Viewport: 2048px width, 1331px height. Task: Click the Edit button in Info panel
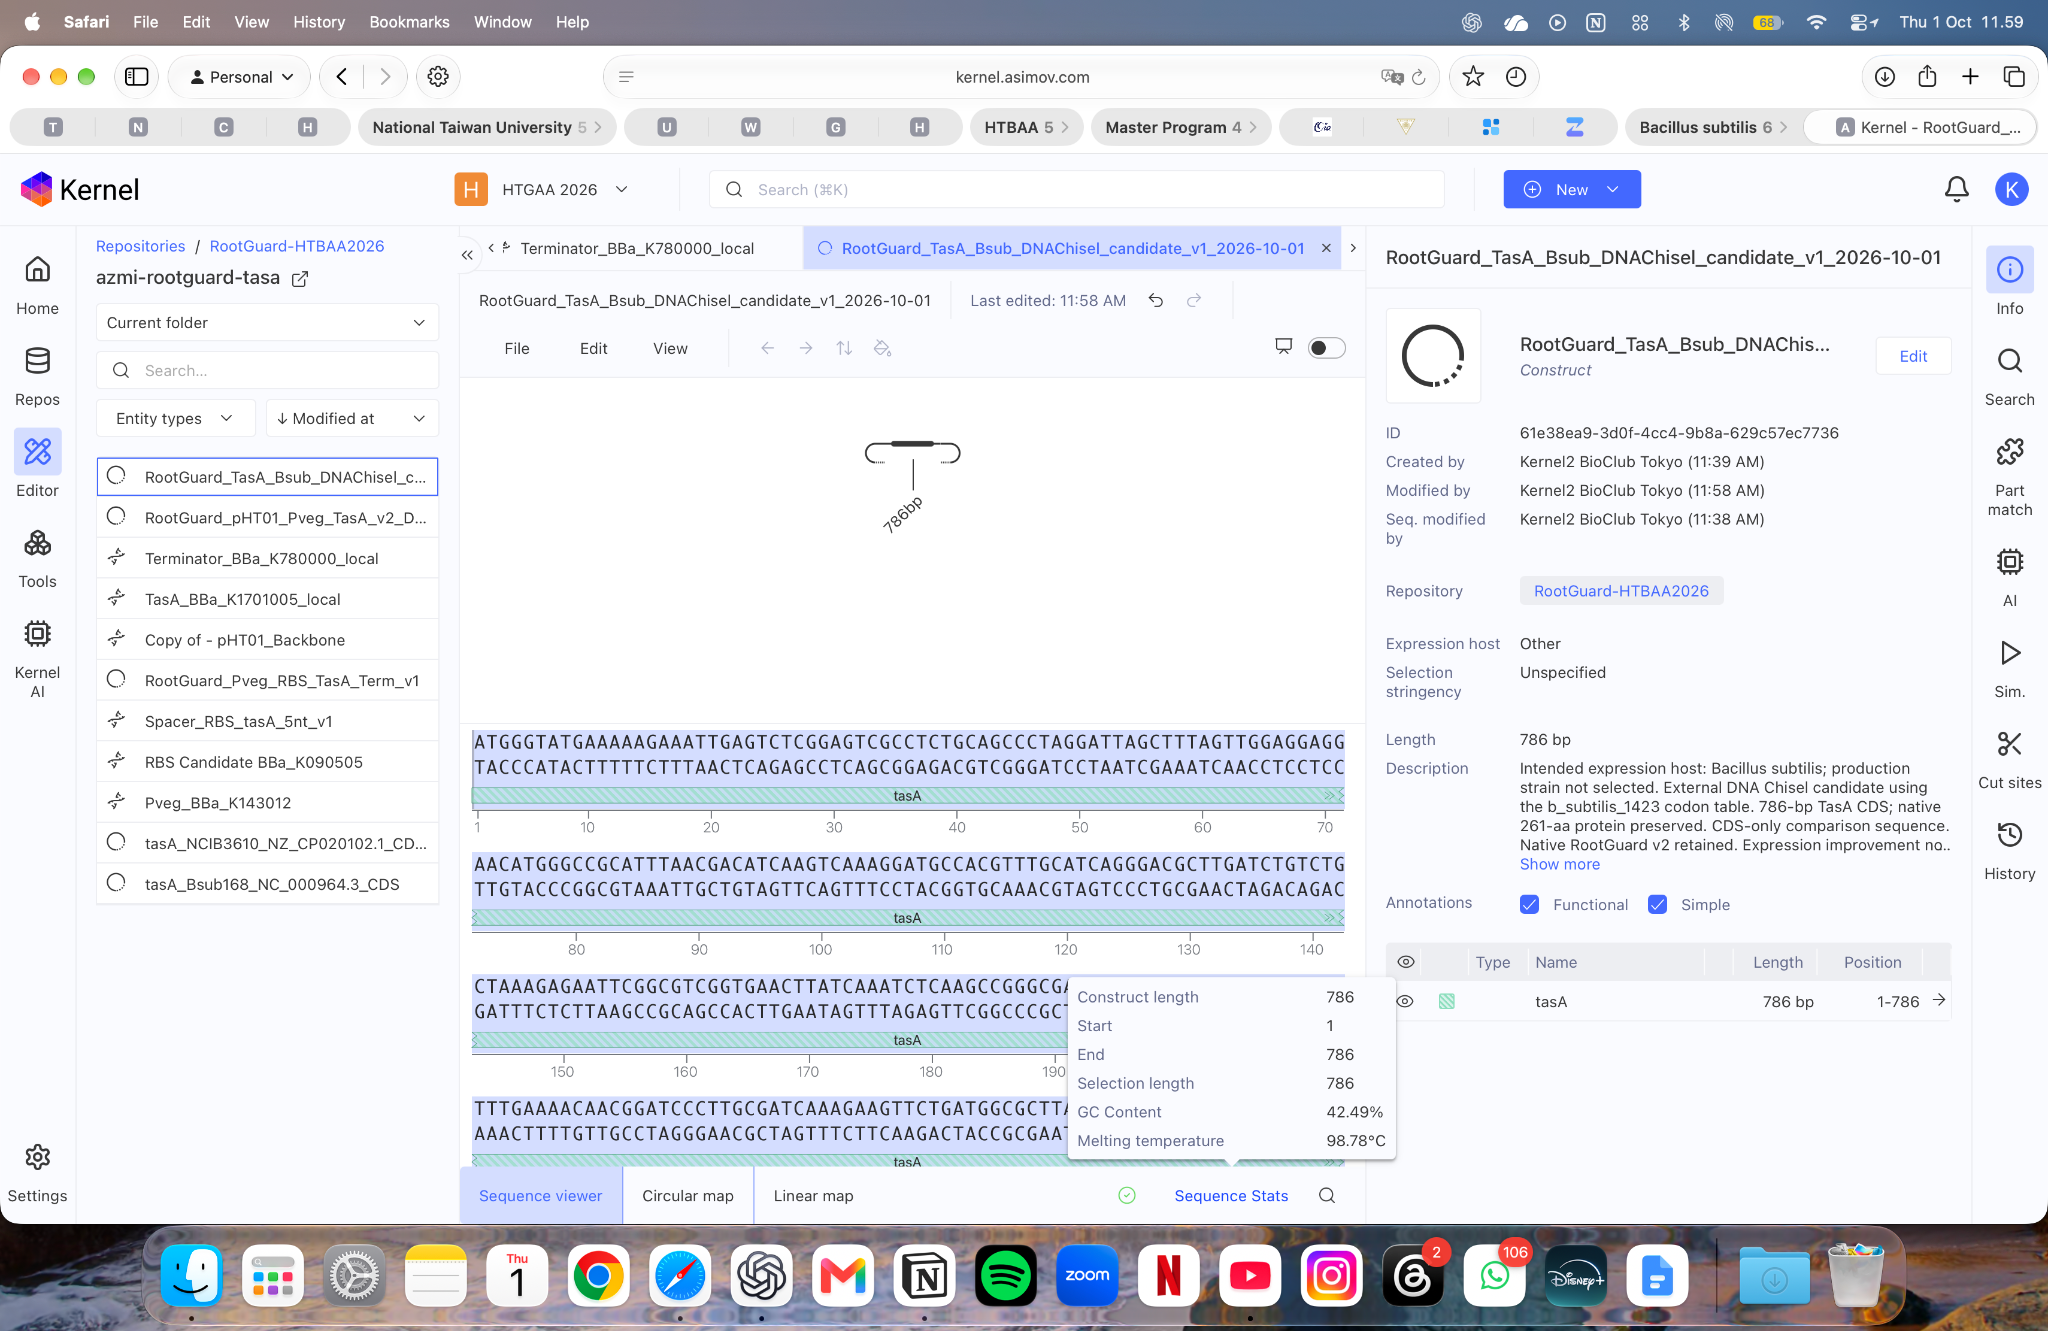pyautogui.click(x=1912, y=356)
